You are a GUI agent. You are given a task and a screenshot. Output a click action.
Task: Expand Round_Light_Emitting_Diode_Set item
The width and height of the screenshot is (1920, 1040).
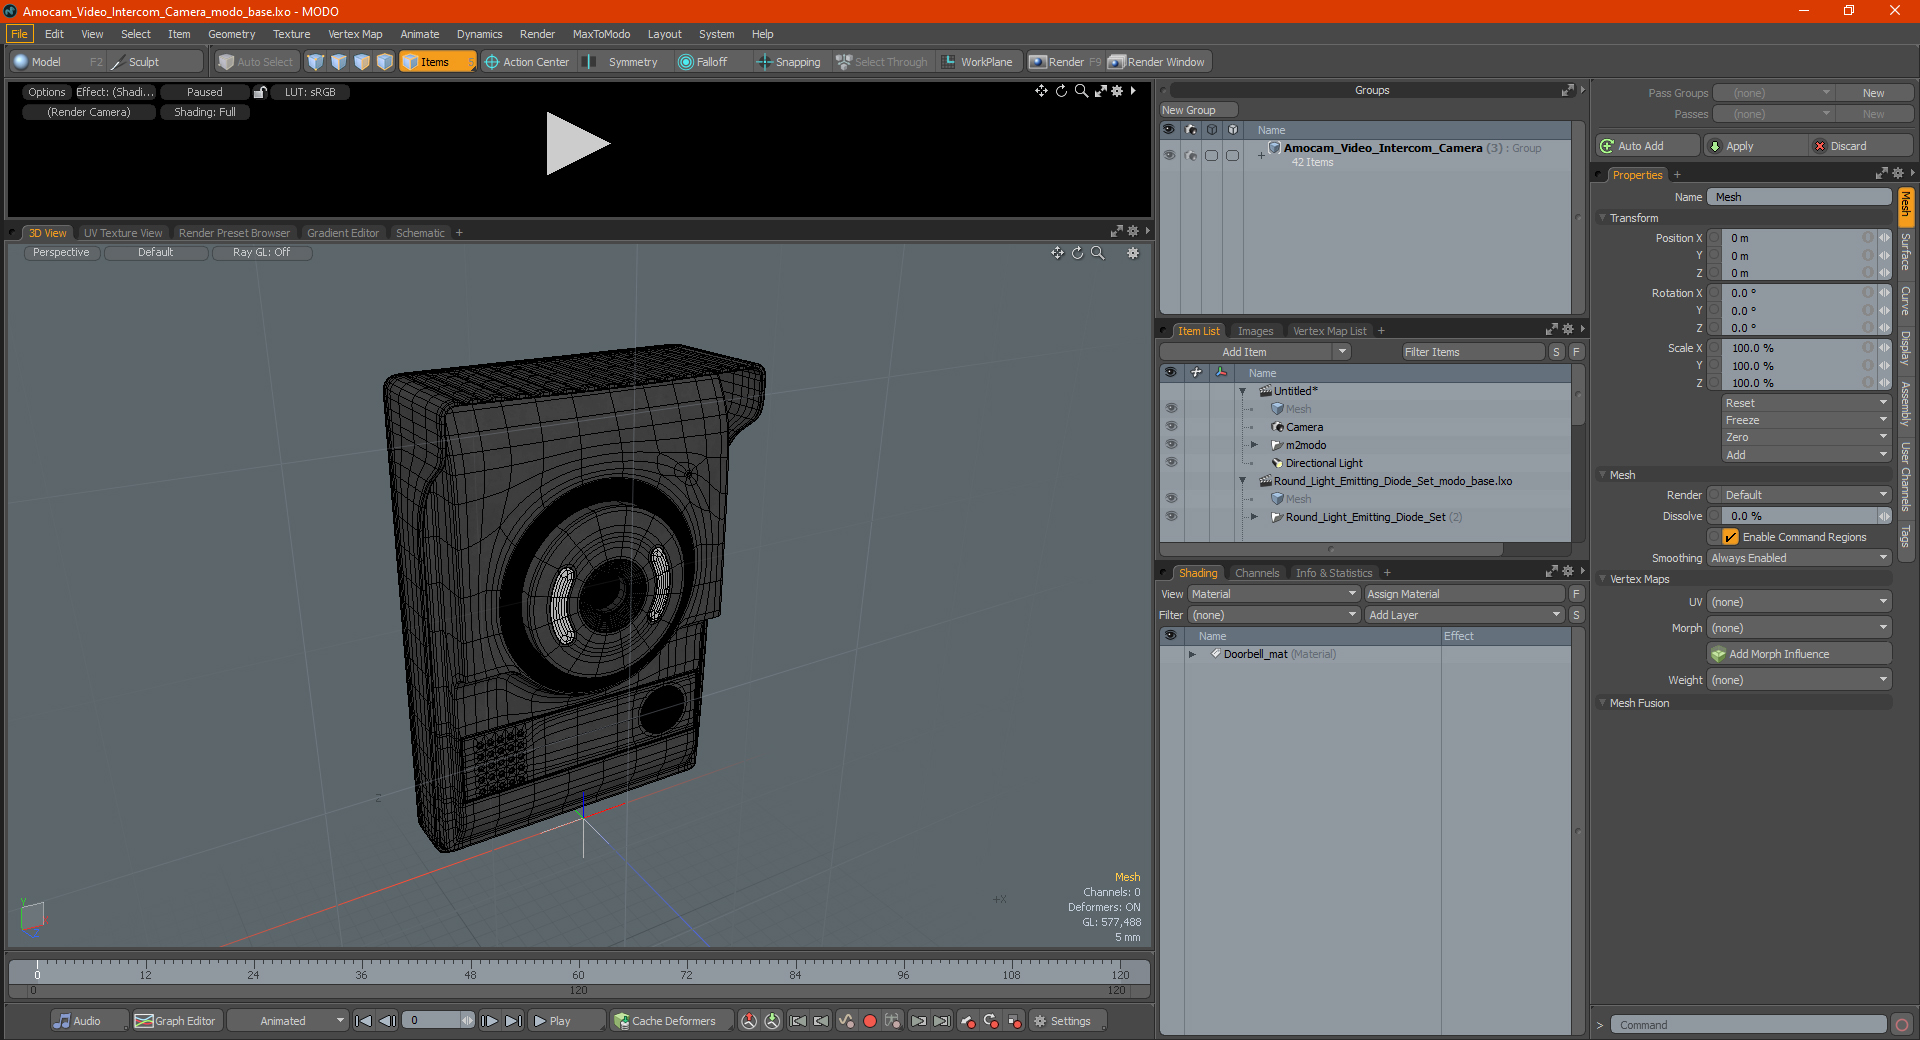1254,517
